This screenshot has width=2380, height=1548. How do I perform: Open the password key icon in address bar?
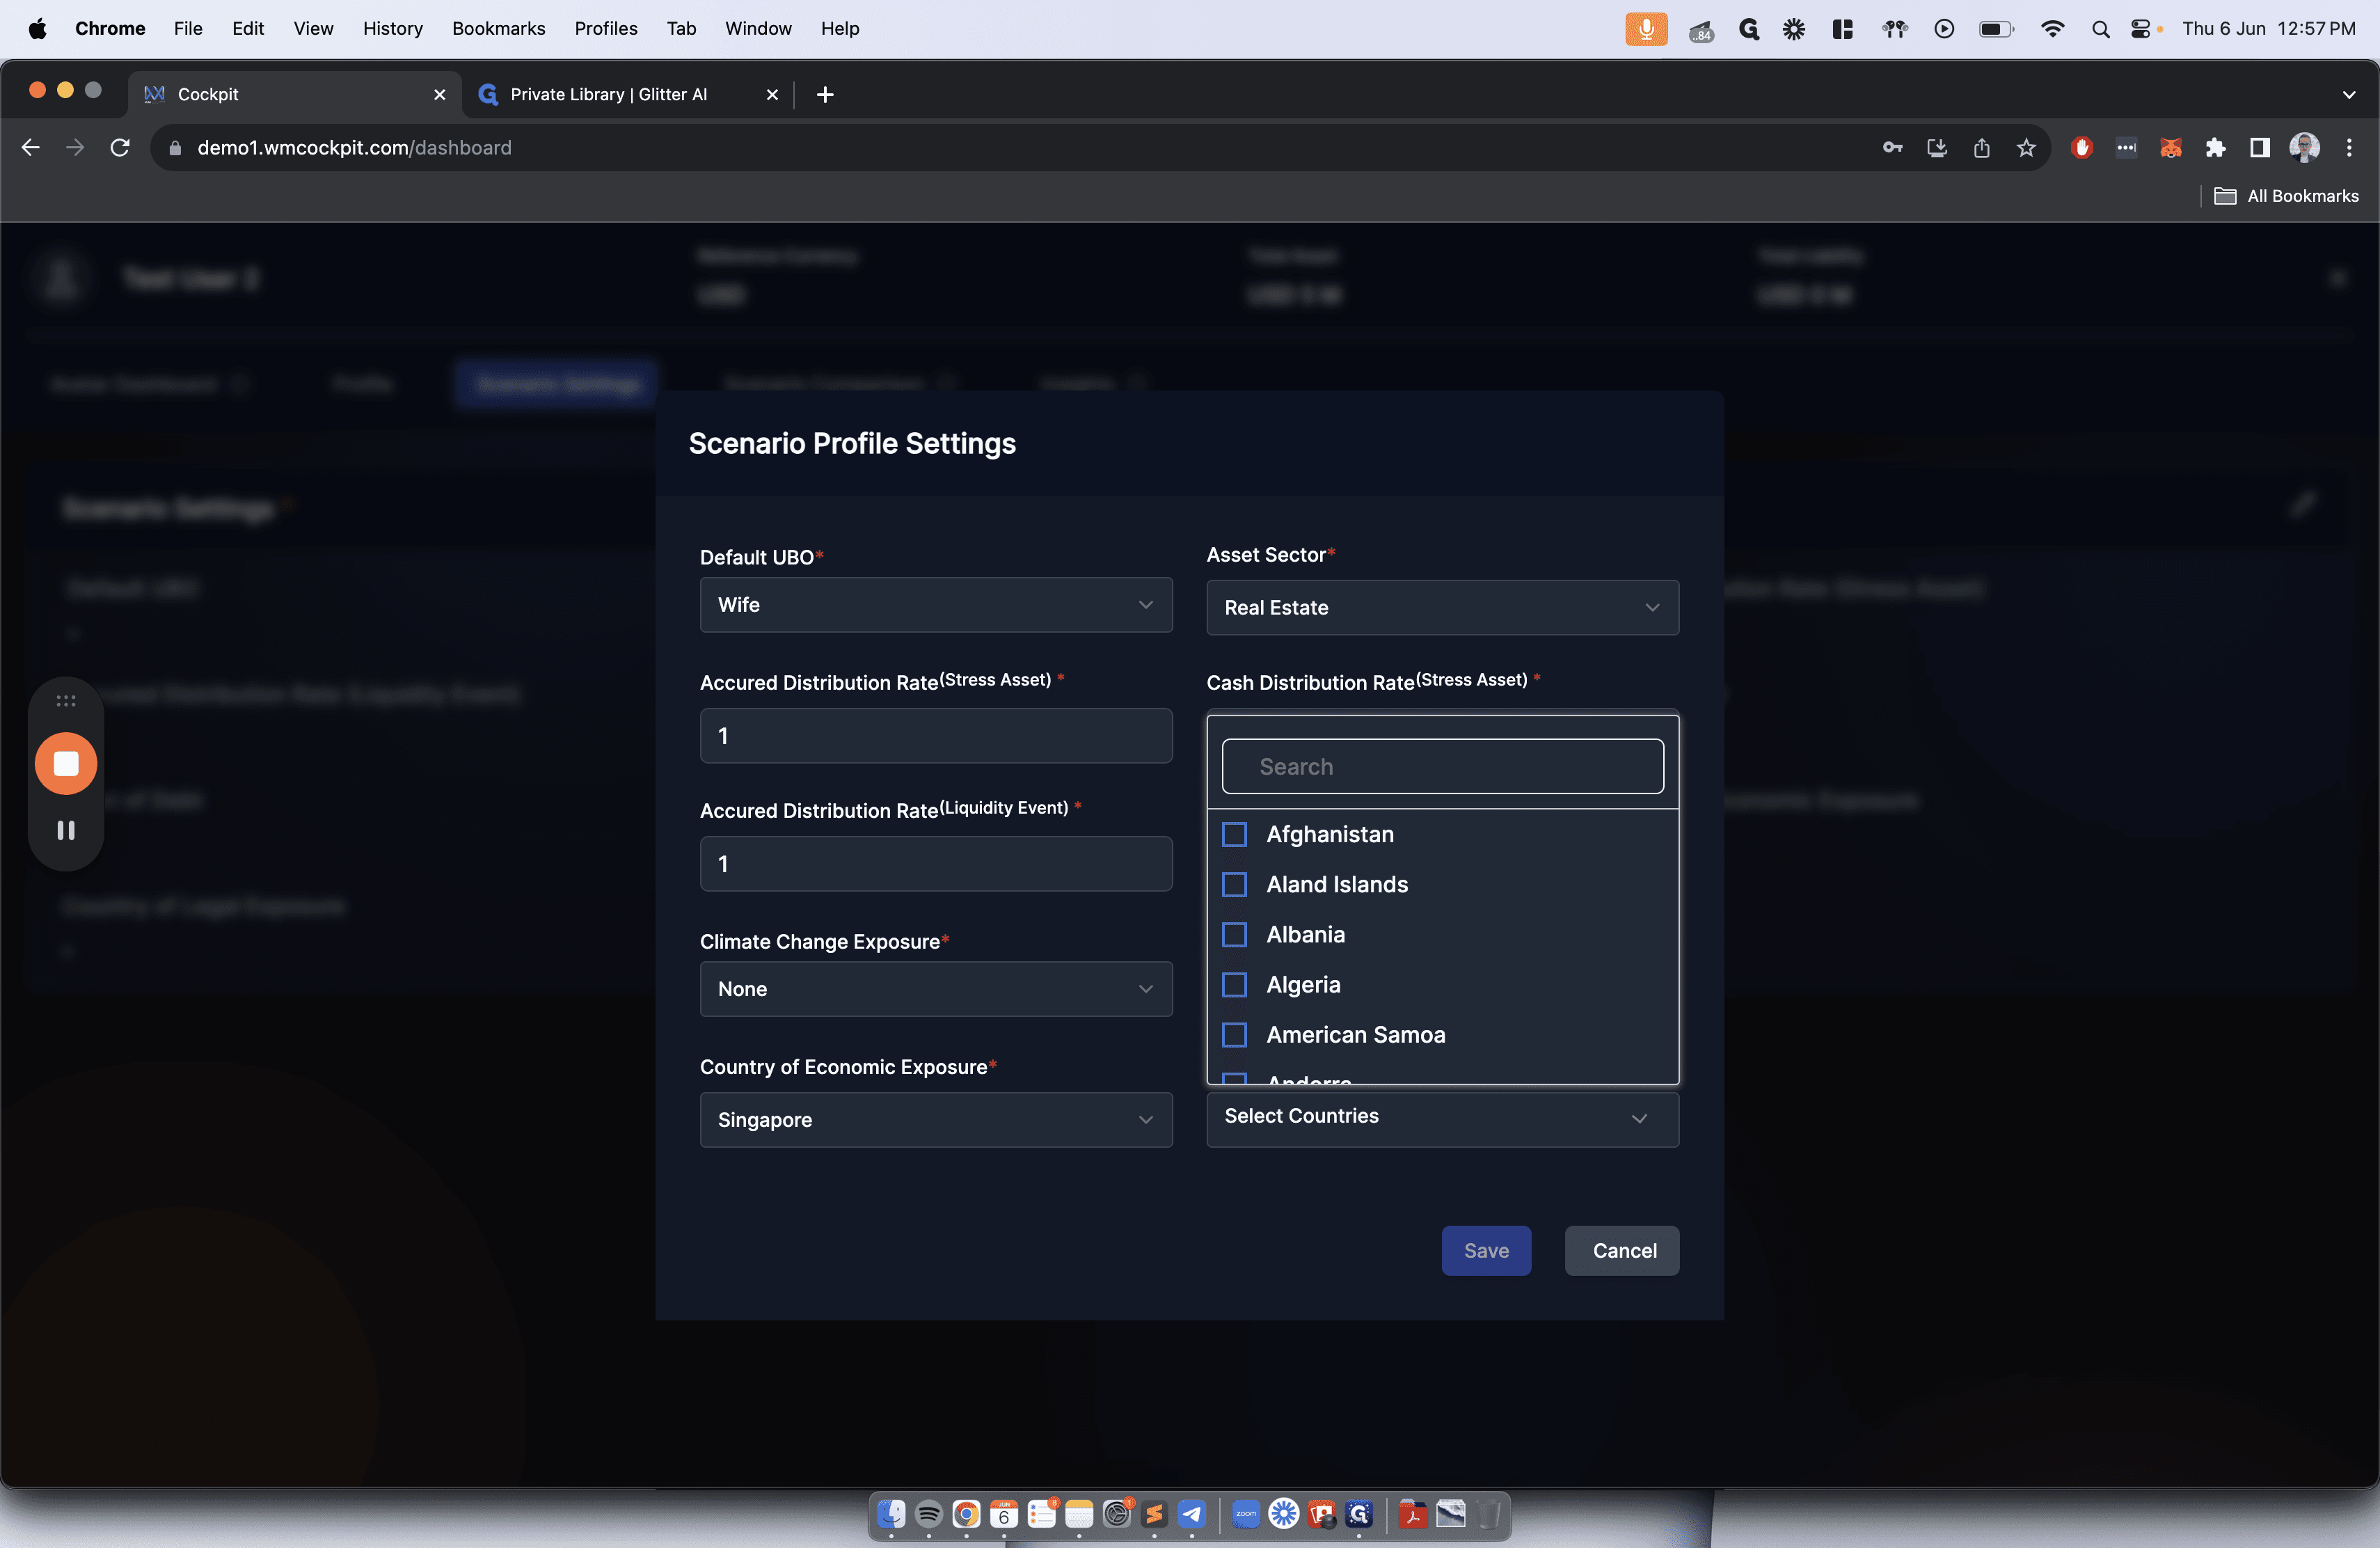click(1892, 148)
